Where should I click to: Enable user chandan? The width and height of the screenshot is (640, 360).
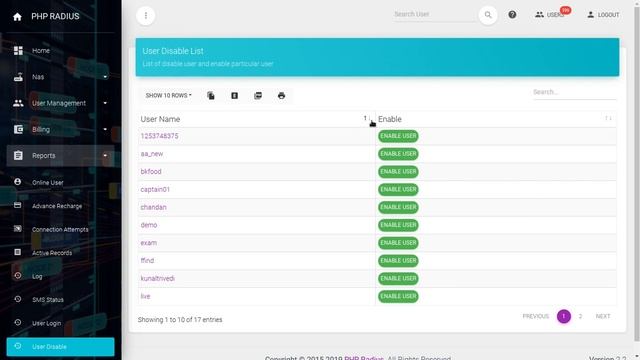[398, 207]
